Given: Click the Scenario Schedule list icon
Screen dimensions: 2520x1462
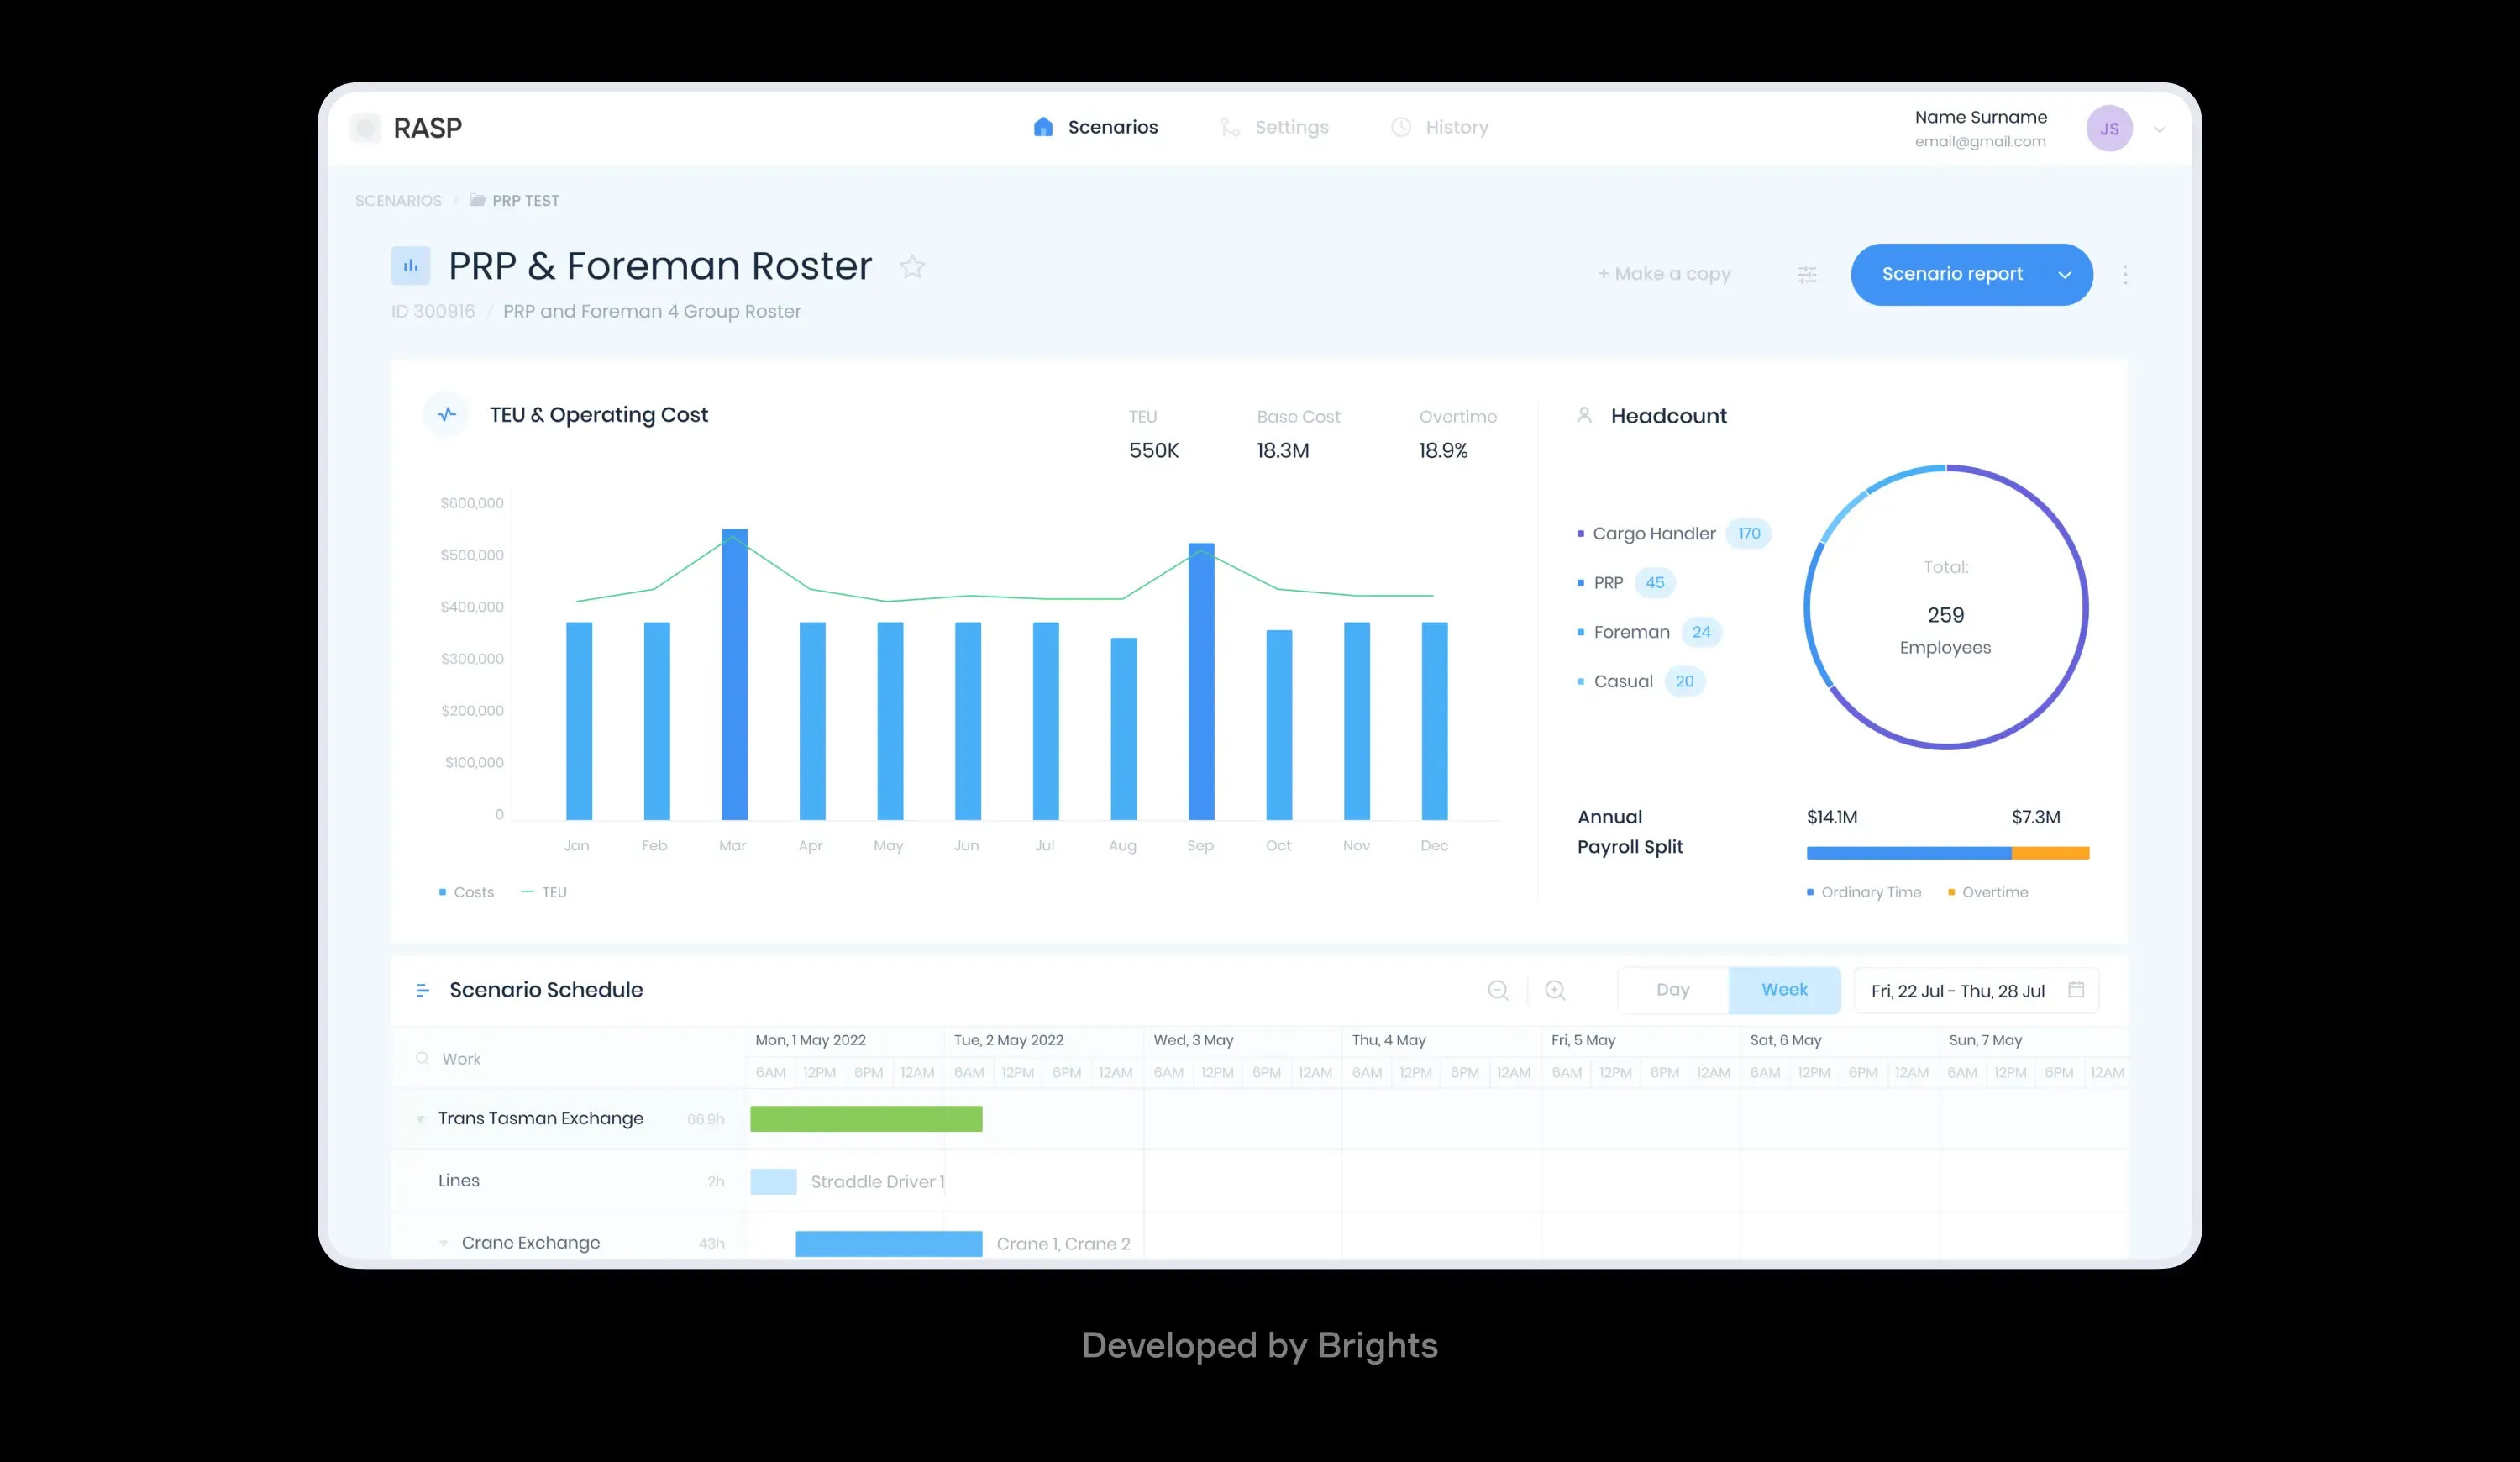Looking at the screenshot, I should click(422, 990).
